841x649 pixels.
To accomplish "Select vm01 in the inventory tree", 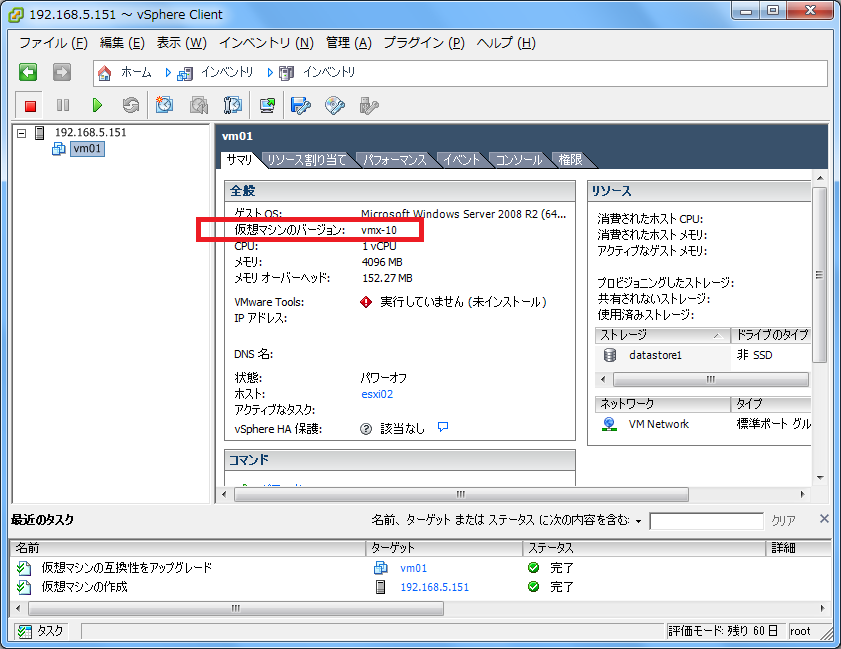I will pyautogui.click(x=87, y=149).
